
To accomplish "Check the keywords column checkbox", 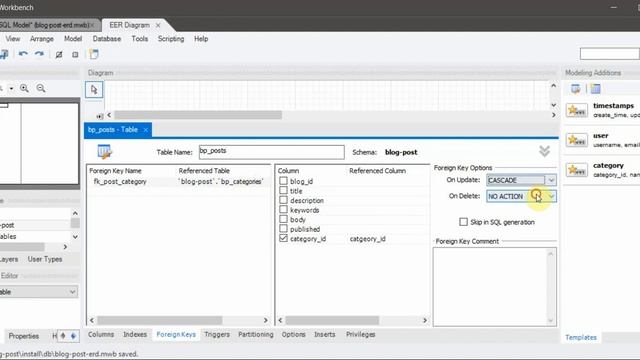I will click(283, 210).
